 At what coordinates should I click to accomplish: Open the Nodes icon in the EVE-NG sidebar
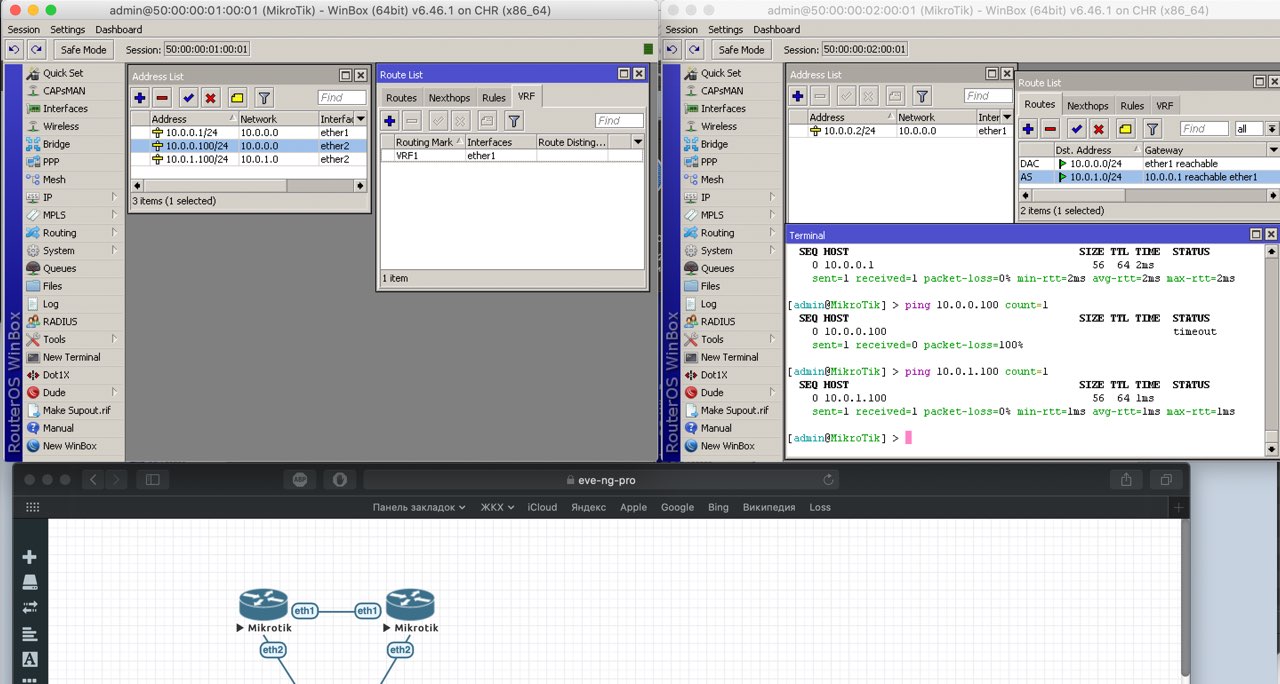pos(29,582)
